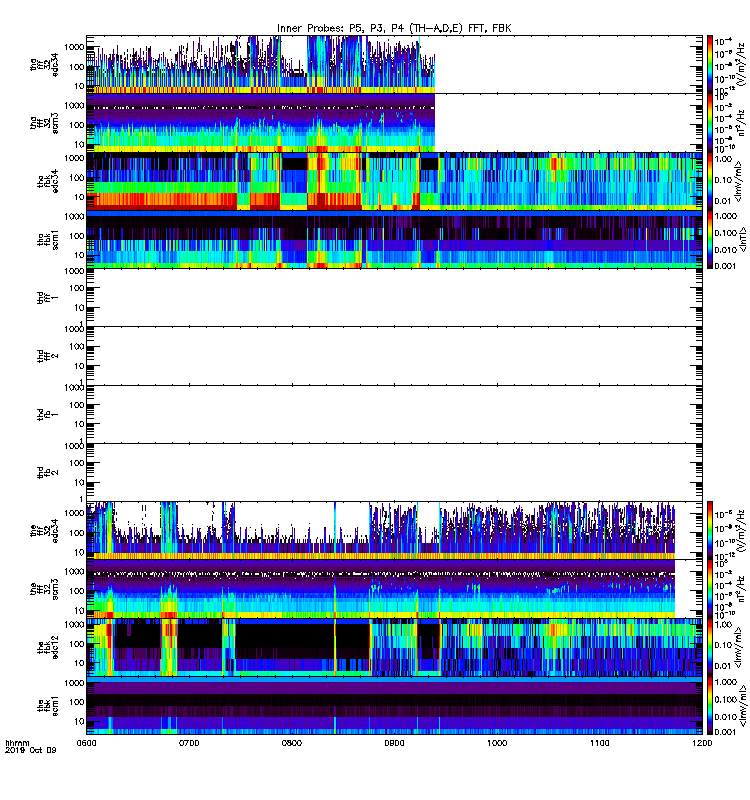Click the the fff 32 scm3 spectrogram panel

coord(394,589)
